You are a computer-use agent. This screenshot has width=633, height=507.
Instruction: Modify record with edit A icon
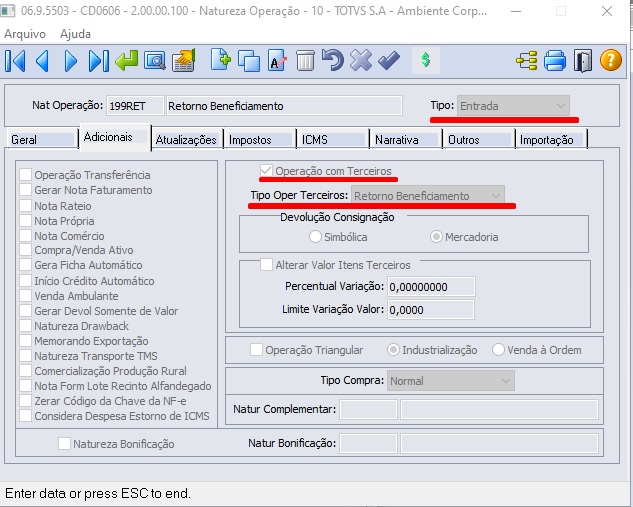(x=277, y=61)
